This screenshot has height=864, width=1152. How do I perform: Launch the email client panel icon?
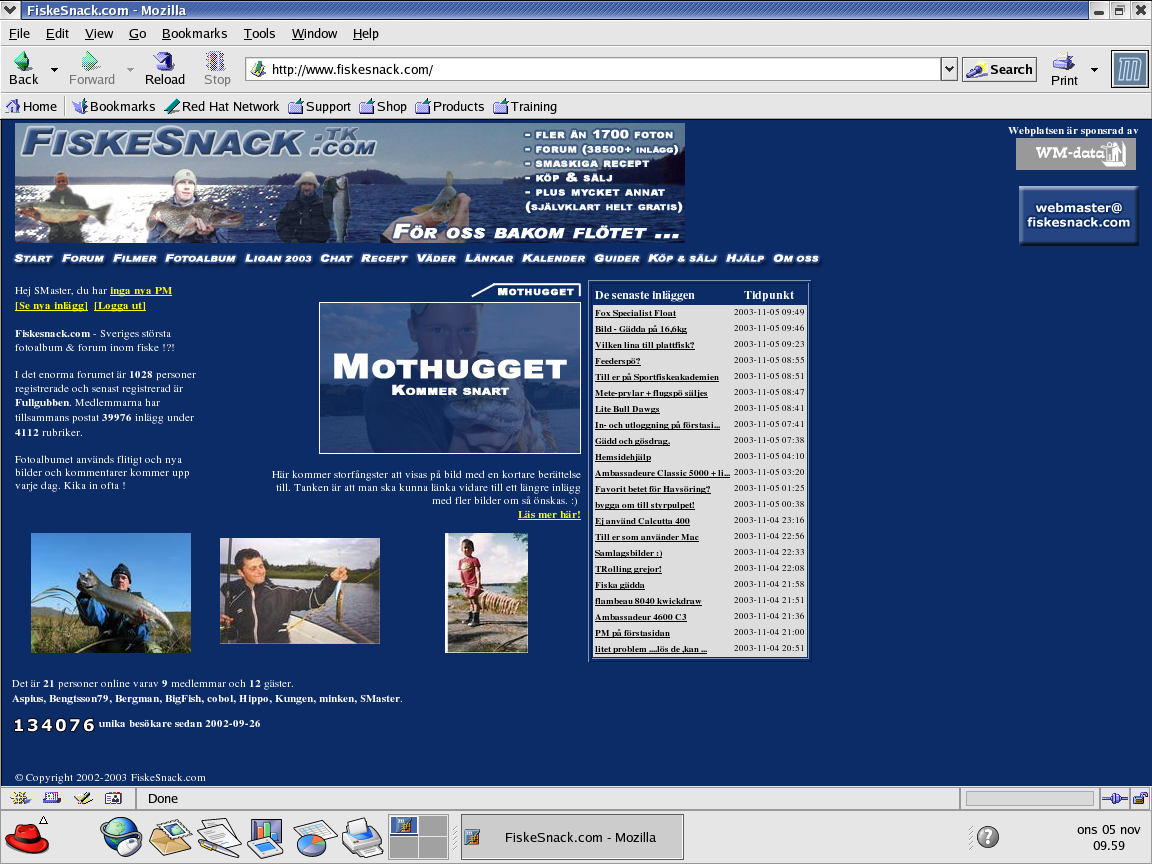click(170, 836)
